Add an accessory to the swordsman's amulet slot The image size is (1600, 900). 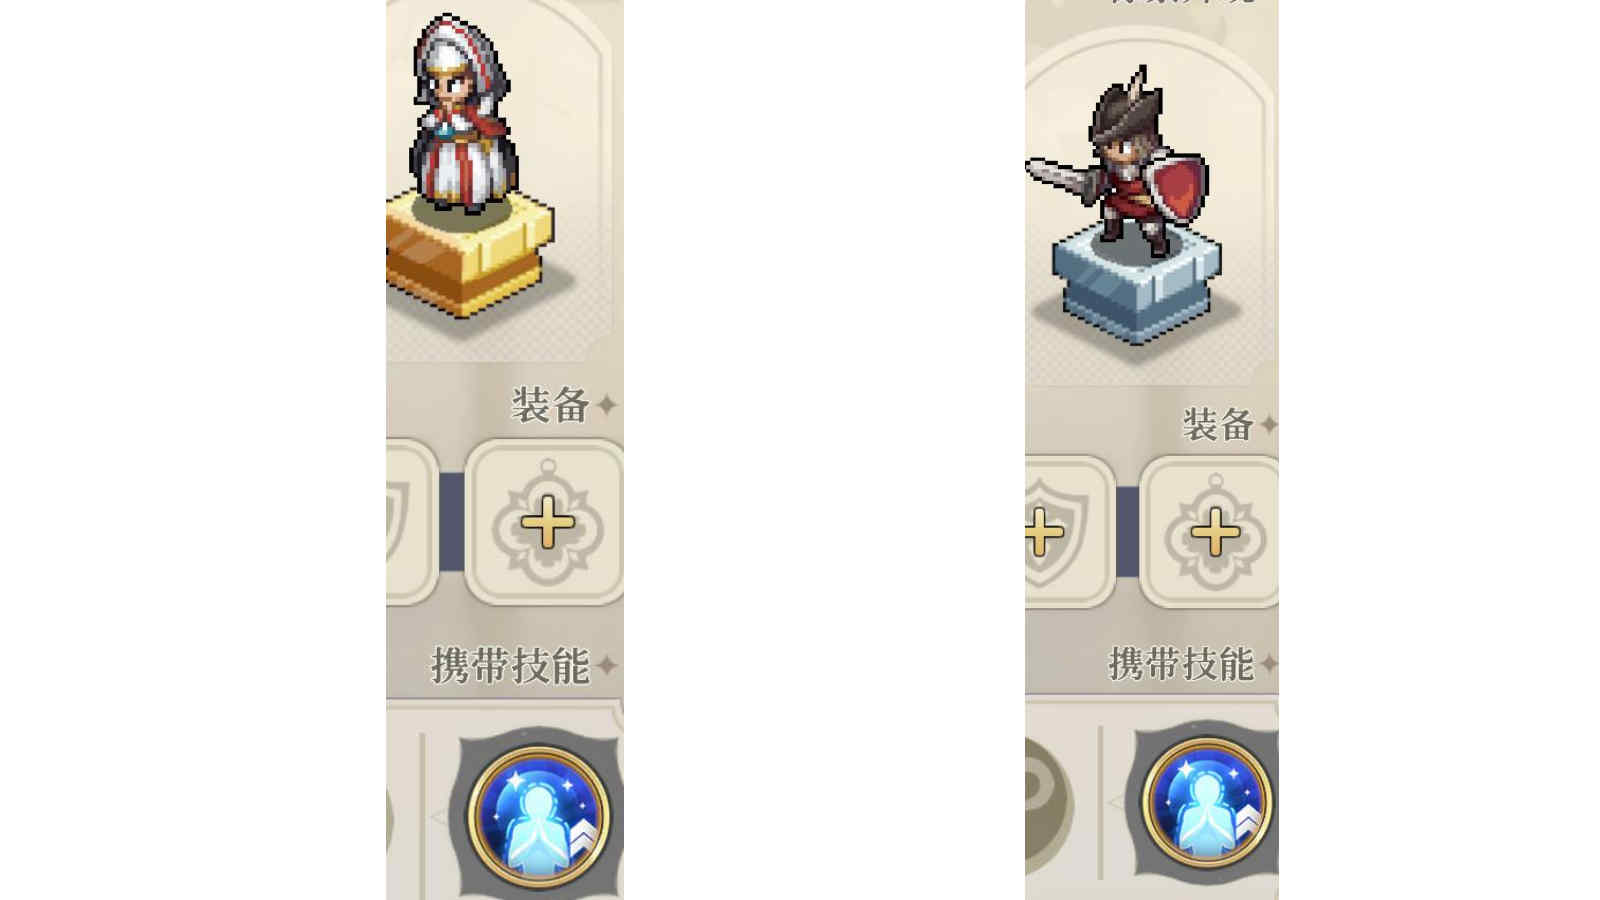click(x=1212, y=531)
